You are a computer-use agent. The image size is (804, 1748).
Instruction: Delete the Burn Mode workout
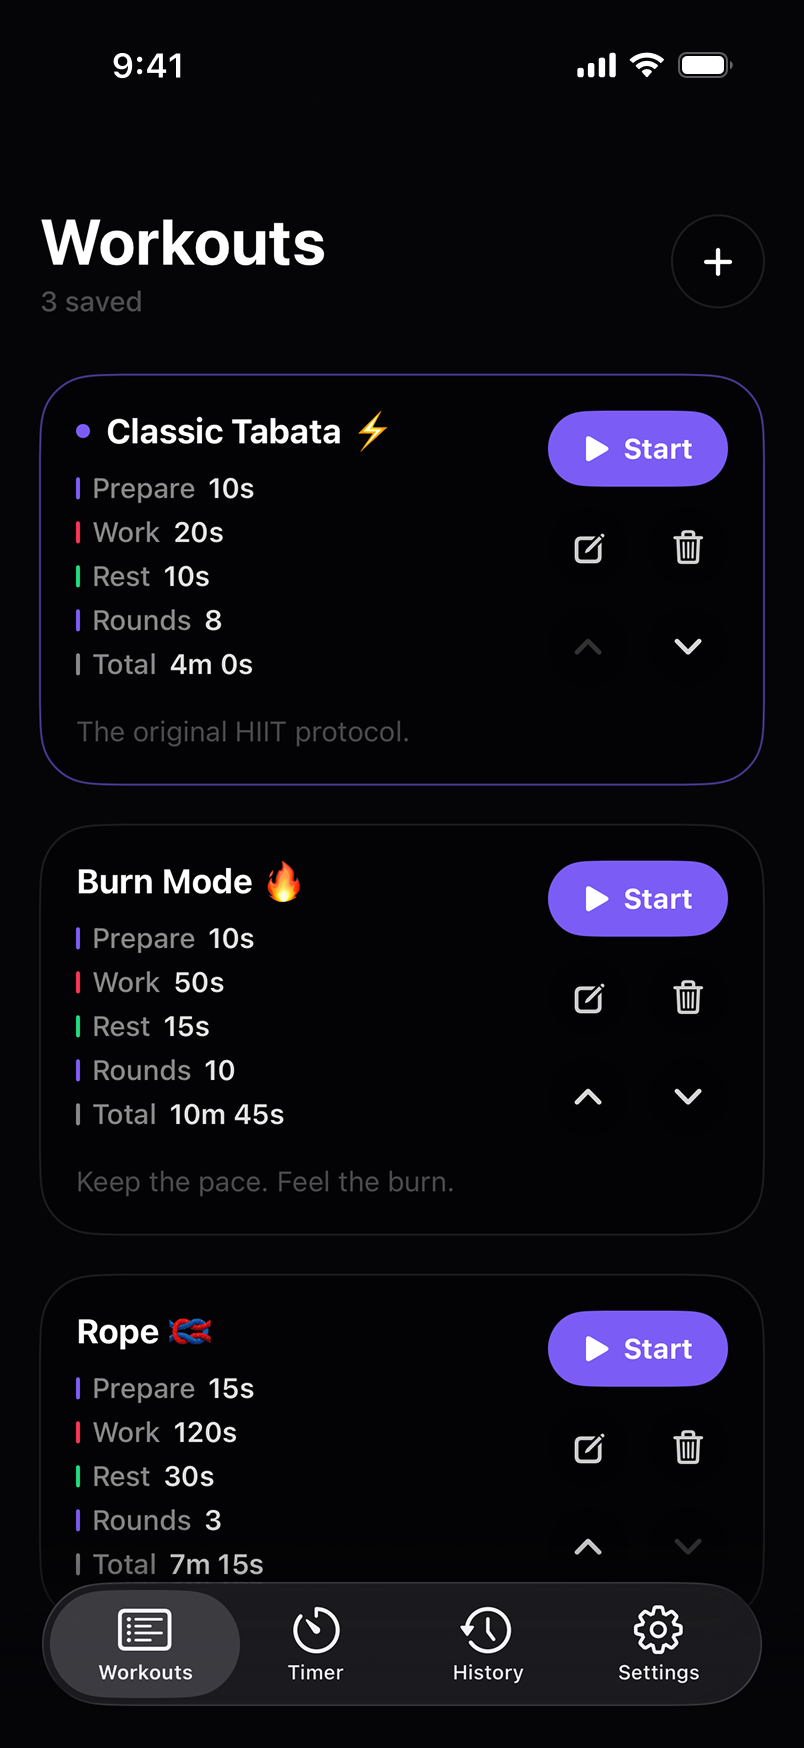(x=688, y=998)
